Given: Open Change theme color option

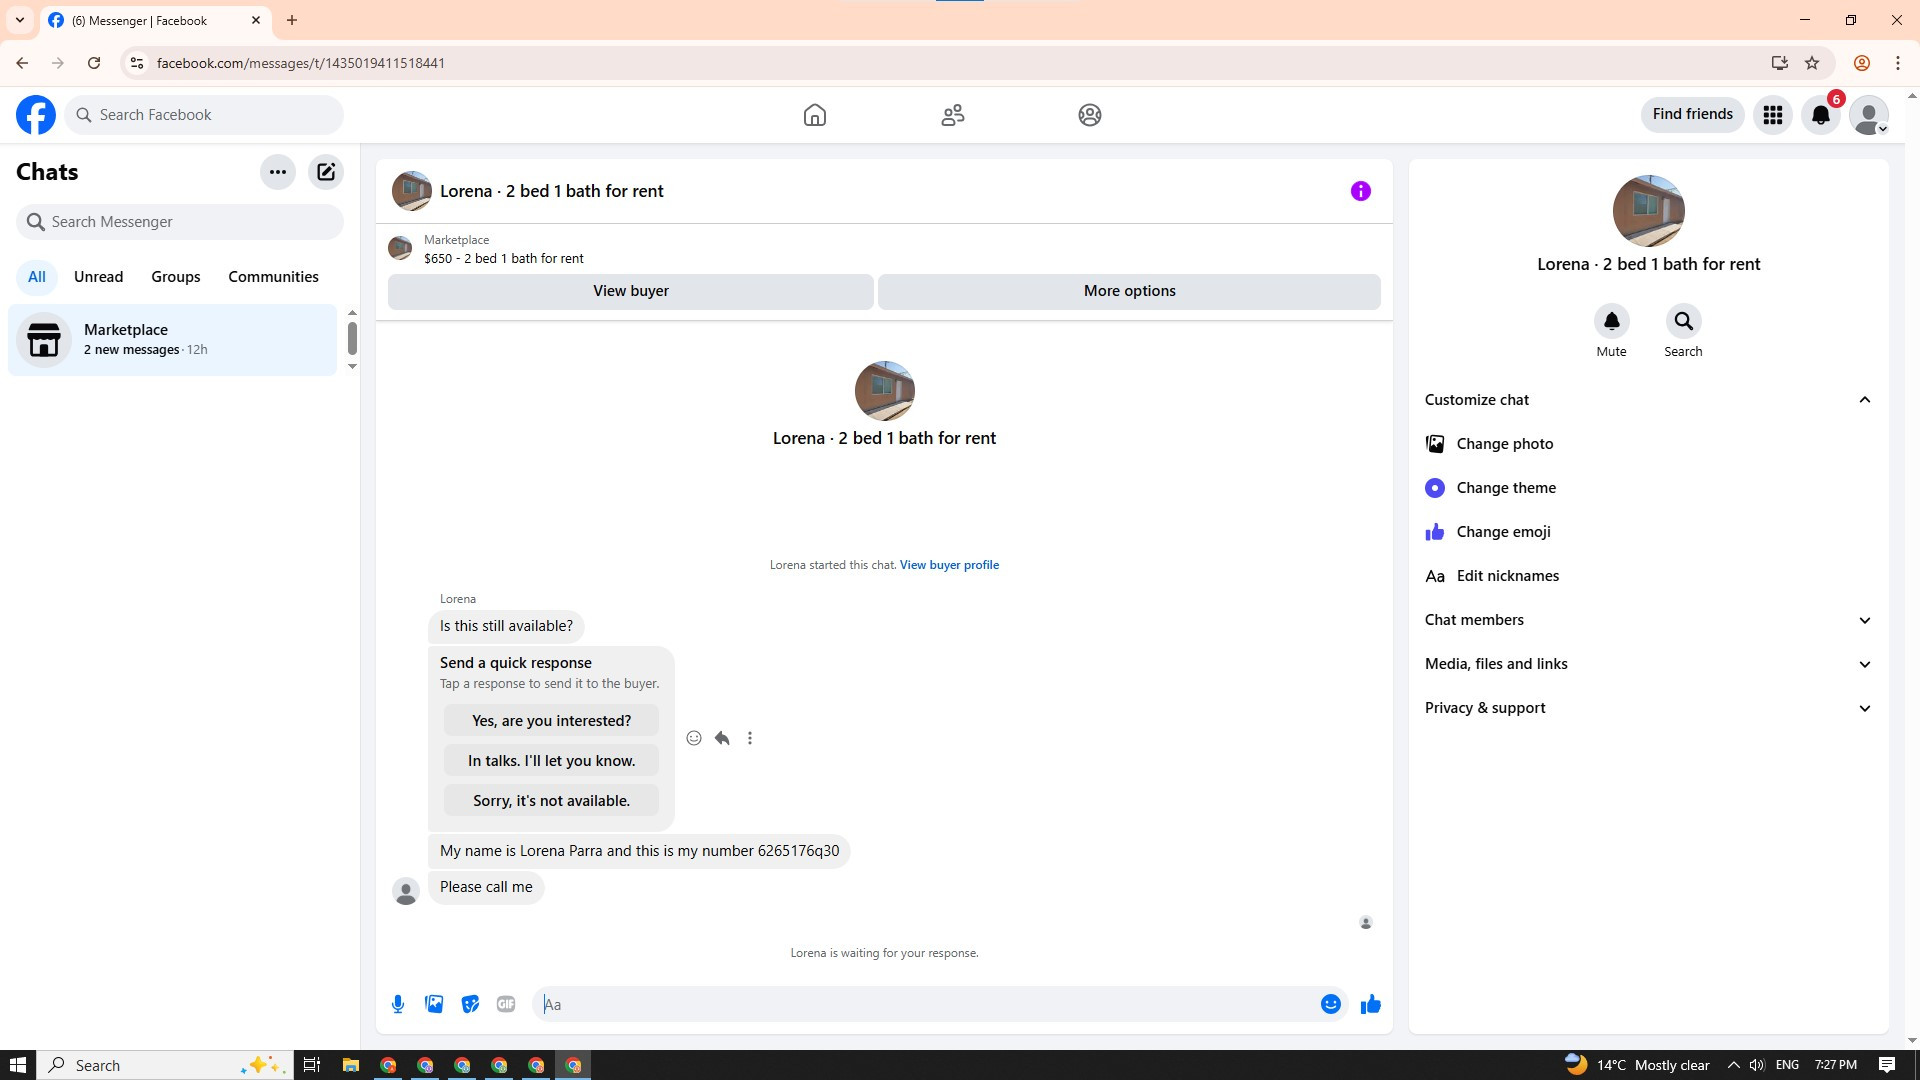Looking at the screenshot, I should pos(1506,488).
